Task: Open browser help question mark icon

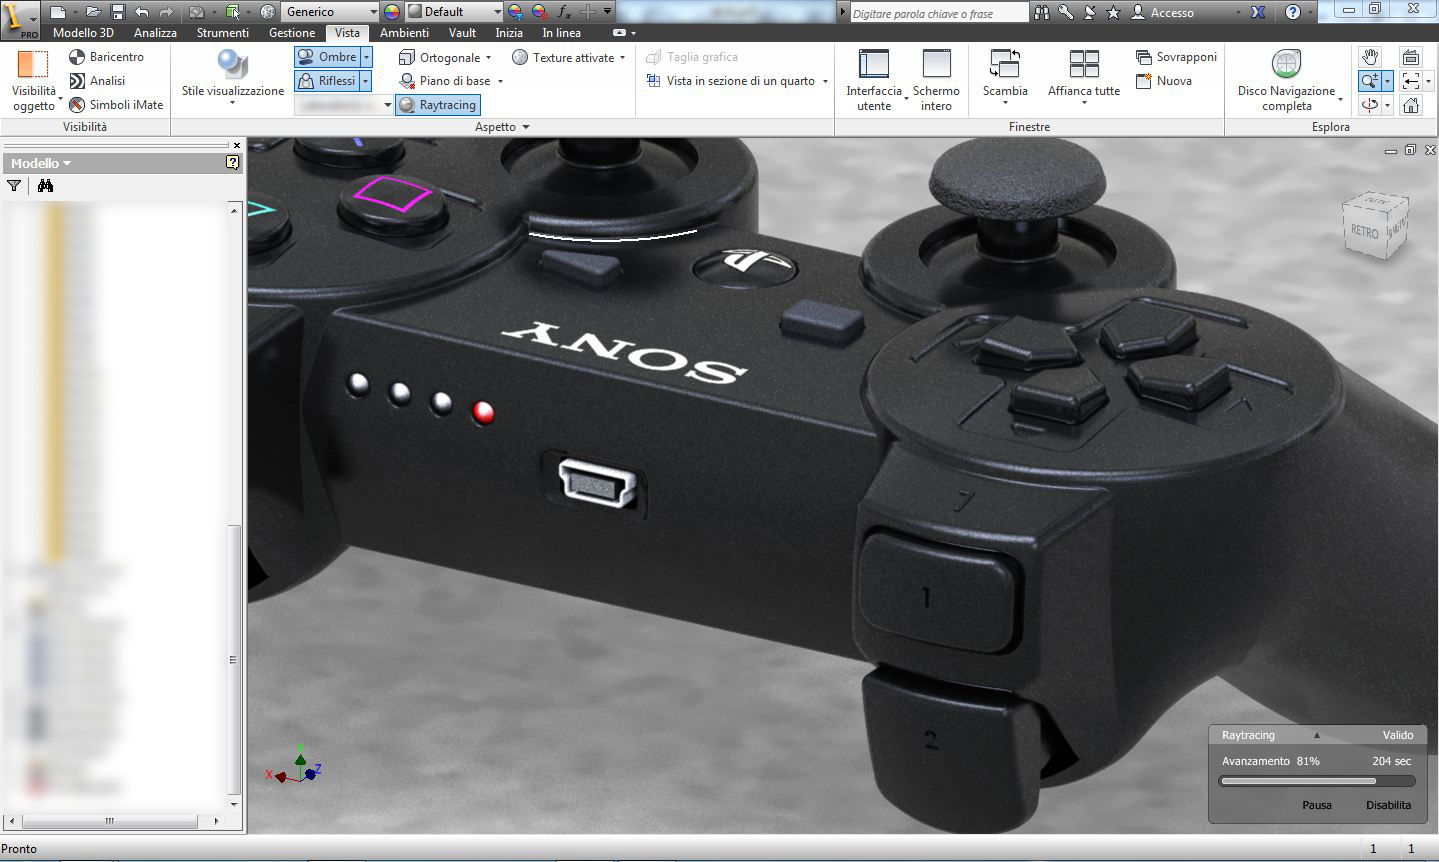Action: click(x=232, y=162)
